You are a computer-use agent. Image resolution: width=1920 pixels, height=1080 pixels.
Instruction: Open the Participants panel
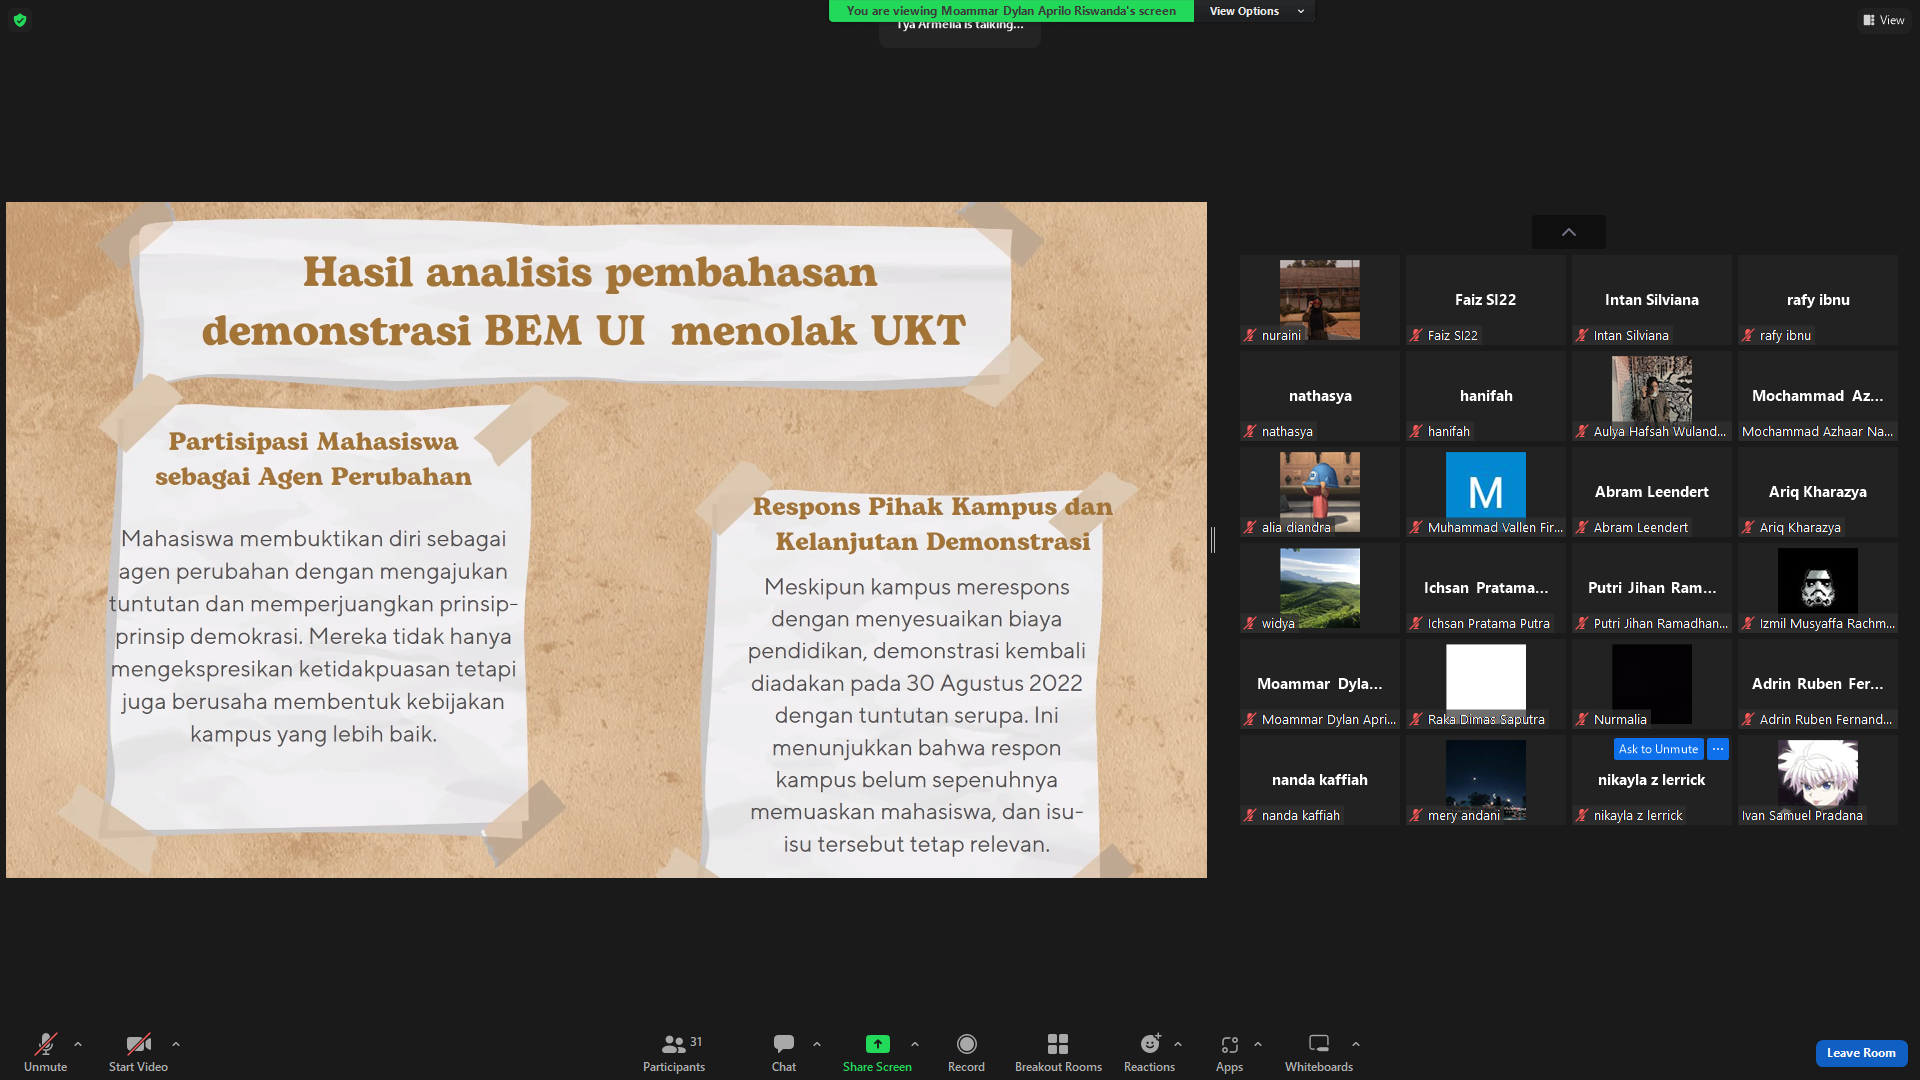(674, 1052)
